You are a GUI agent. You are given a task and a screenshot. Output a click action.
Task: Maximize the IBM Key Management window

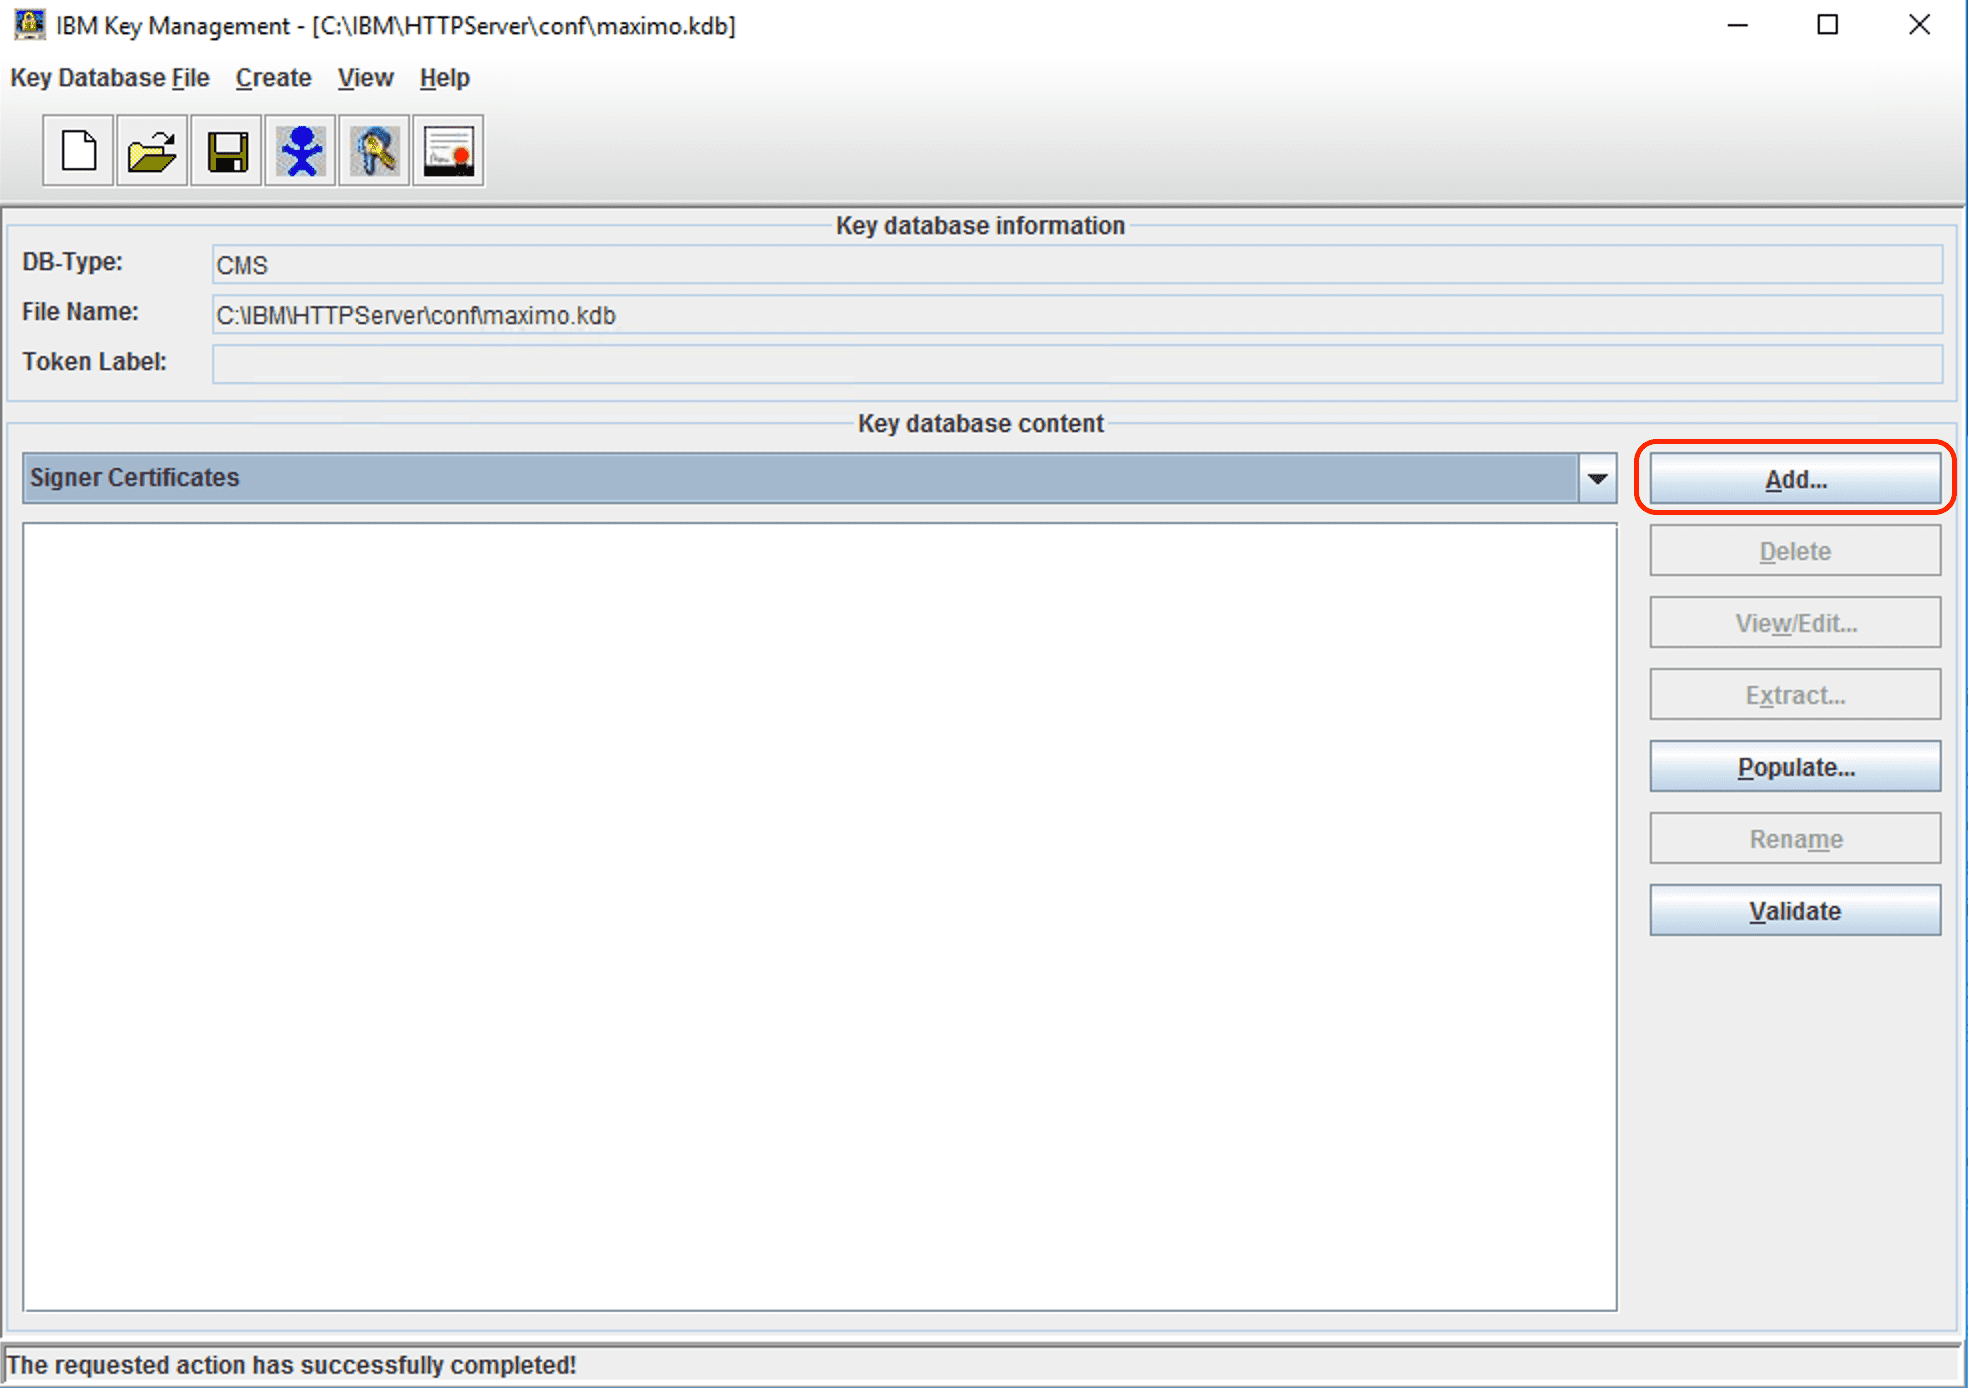click(1828, 25)
